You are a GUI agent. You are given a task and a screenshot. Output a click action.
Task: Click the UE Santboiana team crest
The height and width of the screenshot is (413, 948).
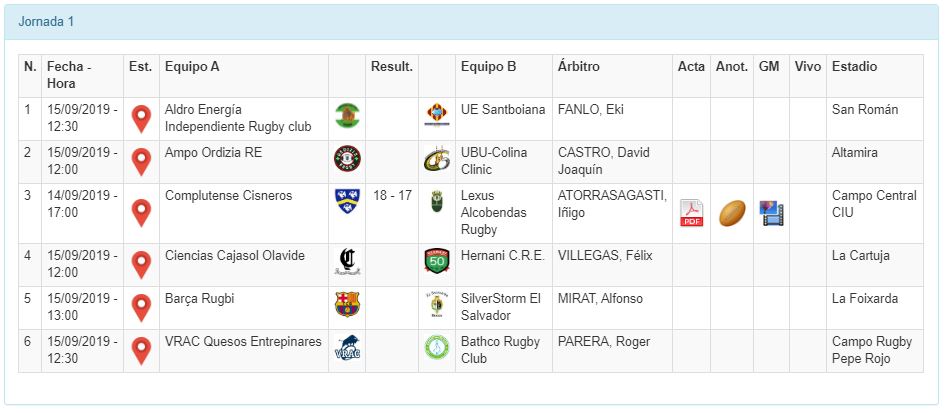click(x=437, y=115)
